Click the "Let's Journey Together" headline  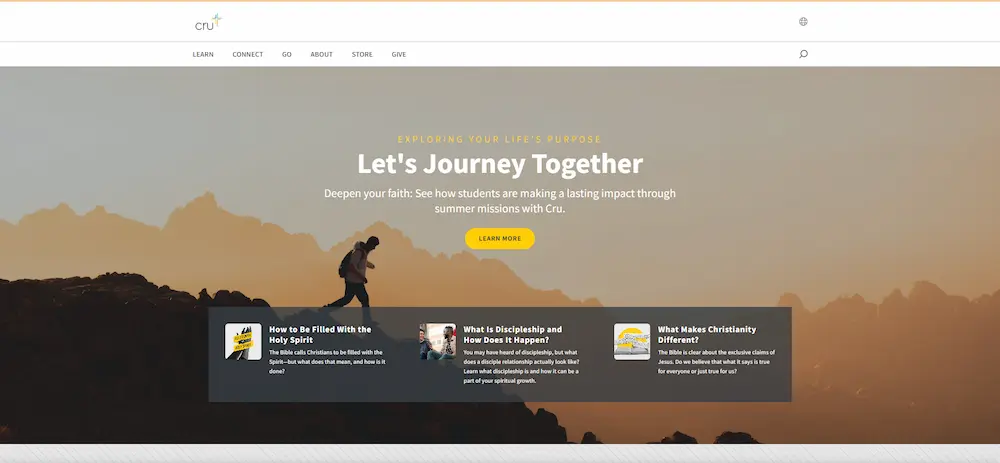pos(500,164)
